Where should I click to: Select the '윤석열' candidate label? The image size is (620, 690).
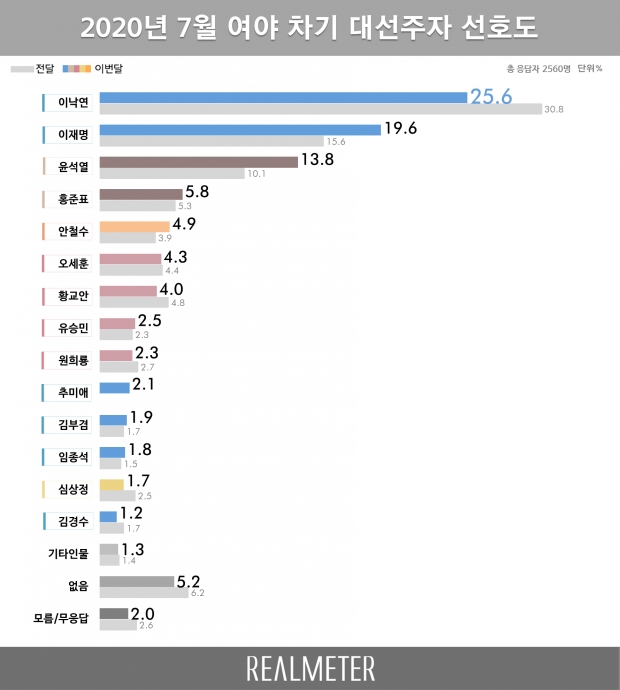pyautogui.click(x=67, y=166)
